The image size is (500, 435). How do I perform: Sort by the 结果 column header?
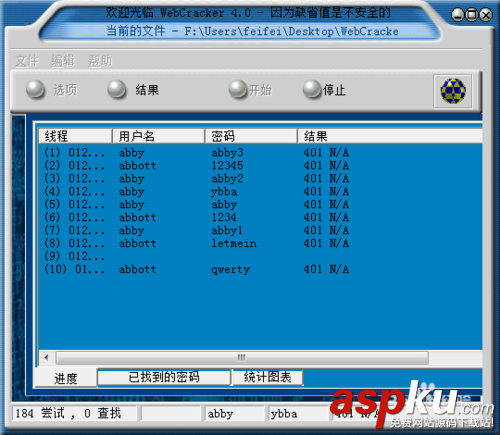[390, 136]
